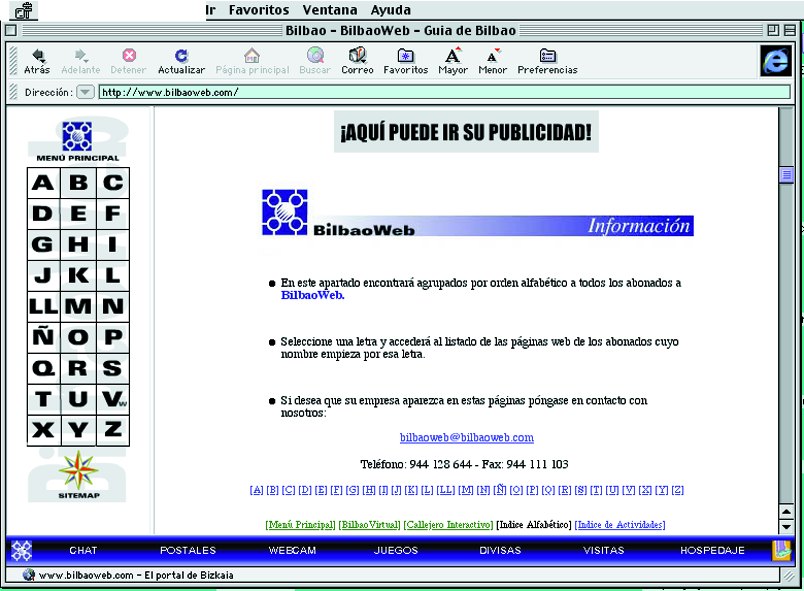Open the Ir menu
The height and width of the screenshot is (591, 804).
coord(211,10)
